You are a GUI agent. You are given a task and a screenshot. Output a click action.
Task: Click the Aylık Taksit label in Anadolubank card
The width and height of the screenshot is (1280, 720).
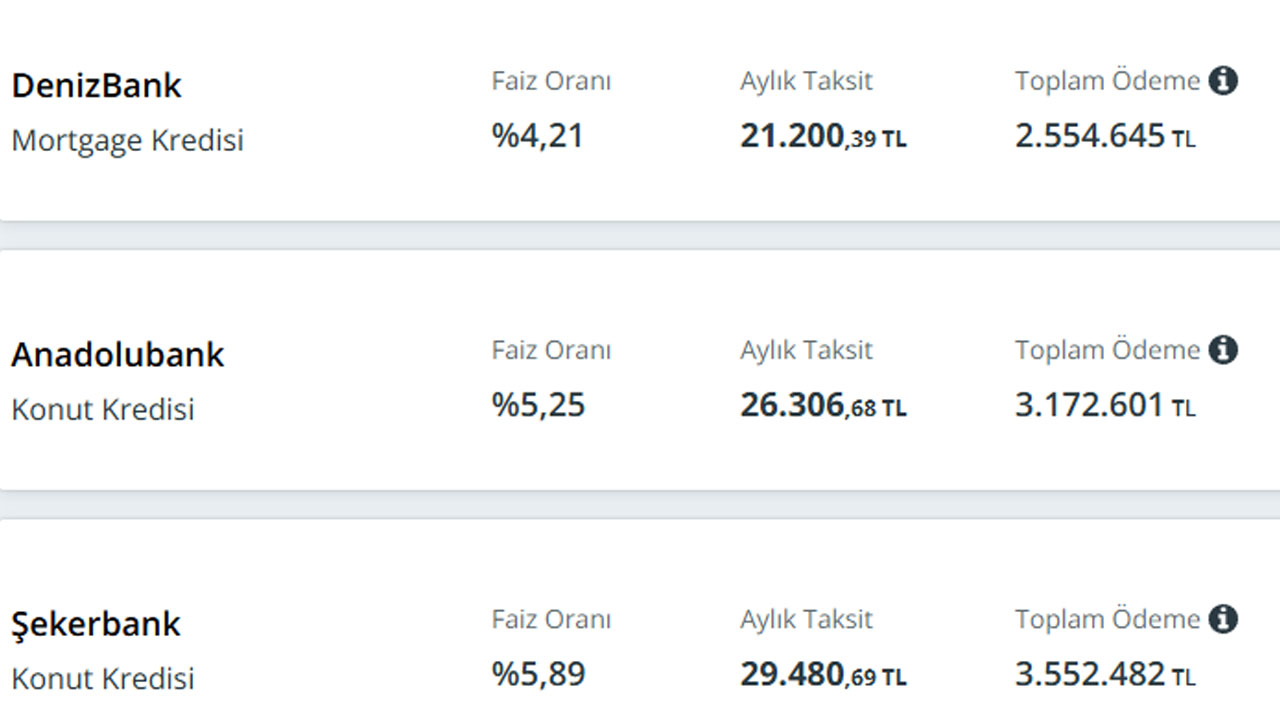[x=806, y=351]
